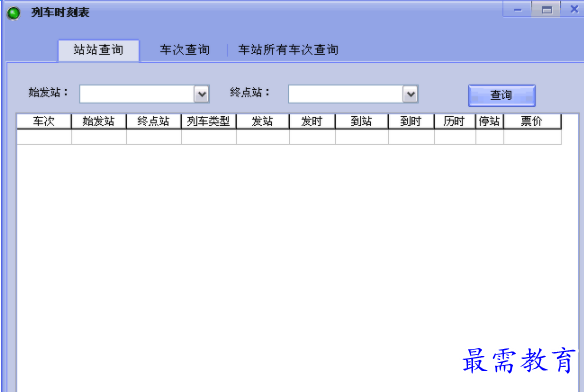Click the green app icon in title bar
Image resolution: width=584 pixels, height=392 pixels.
(14, 13)
